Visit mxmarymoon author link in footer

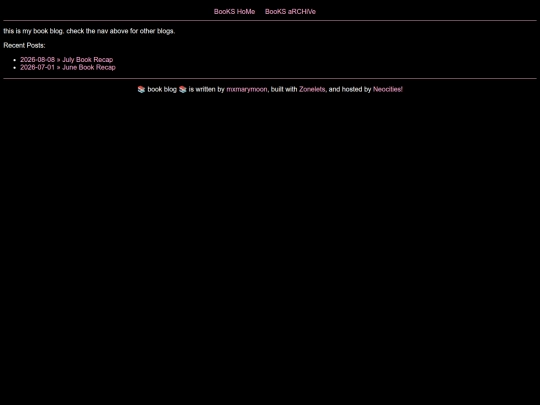(247, 90)
